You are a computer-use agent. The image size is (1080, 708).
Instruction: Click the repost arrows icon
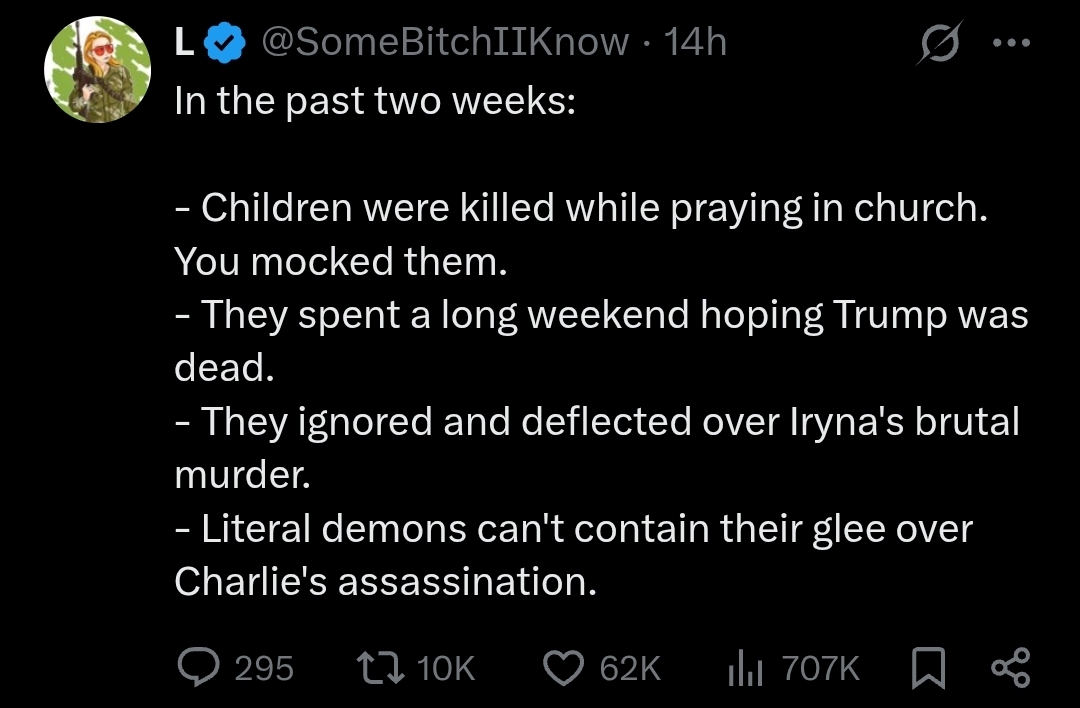(382, 666)
